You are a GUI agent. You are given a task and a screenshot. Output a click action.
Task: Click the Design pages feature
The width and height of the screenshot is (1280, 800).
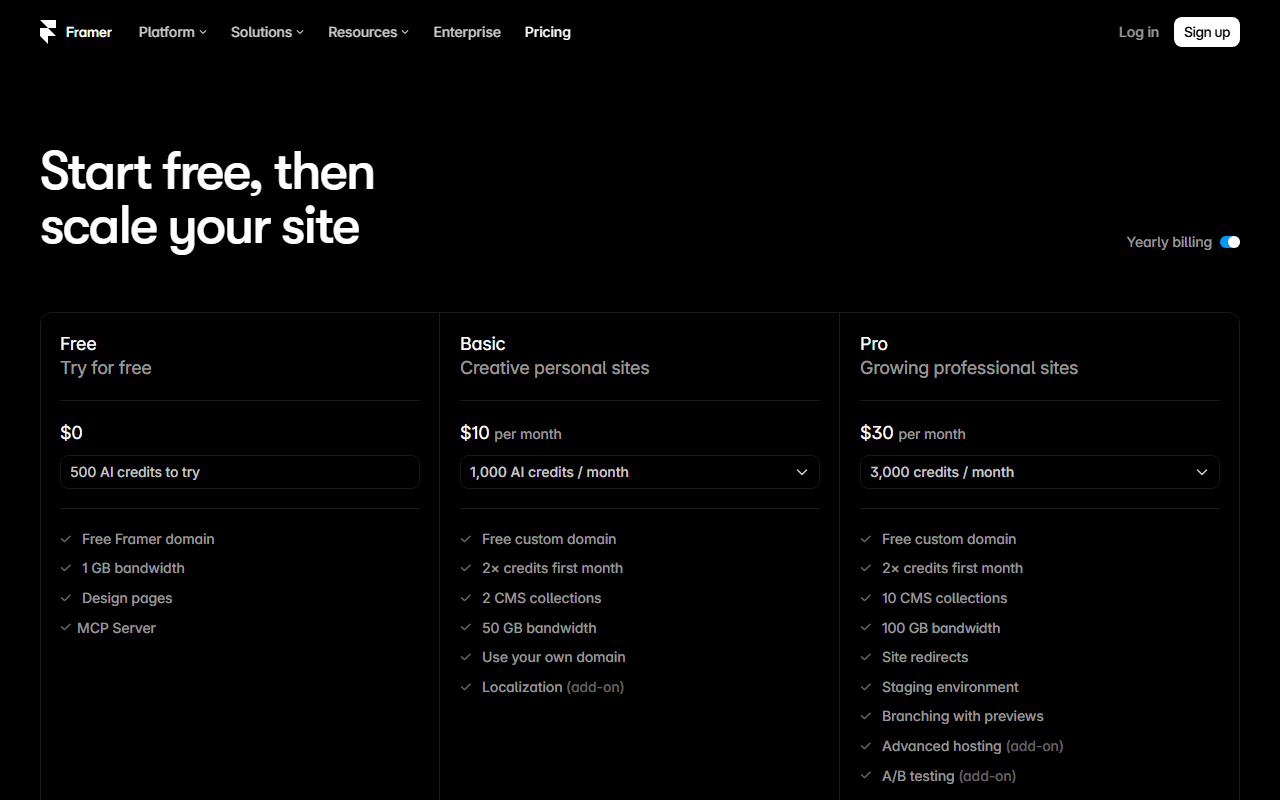click(x=127, y=598)
